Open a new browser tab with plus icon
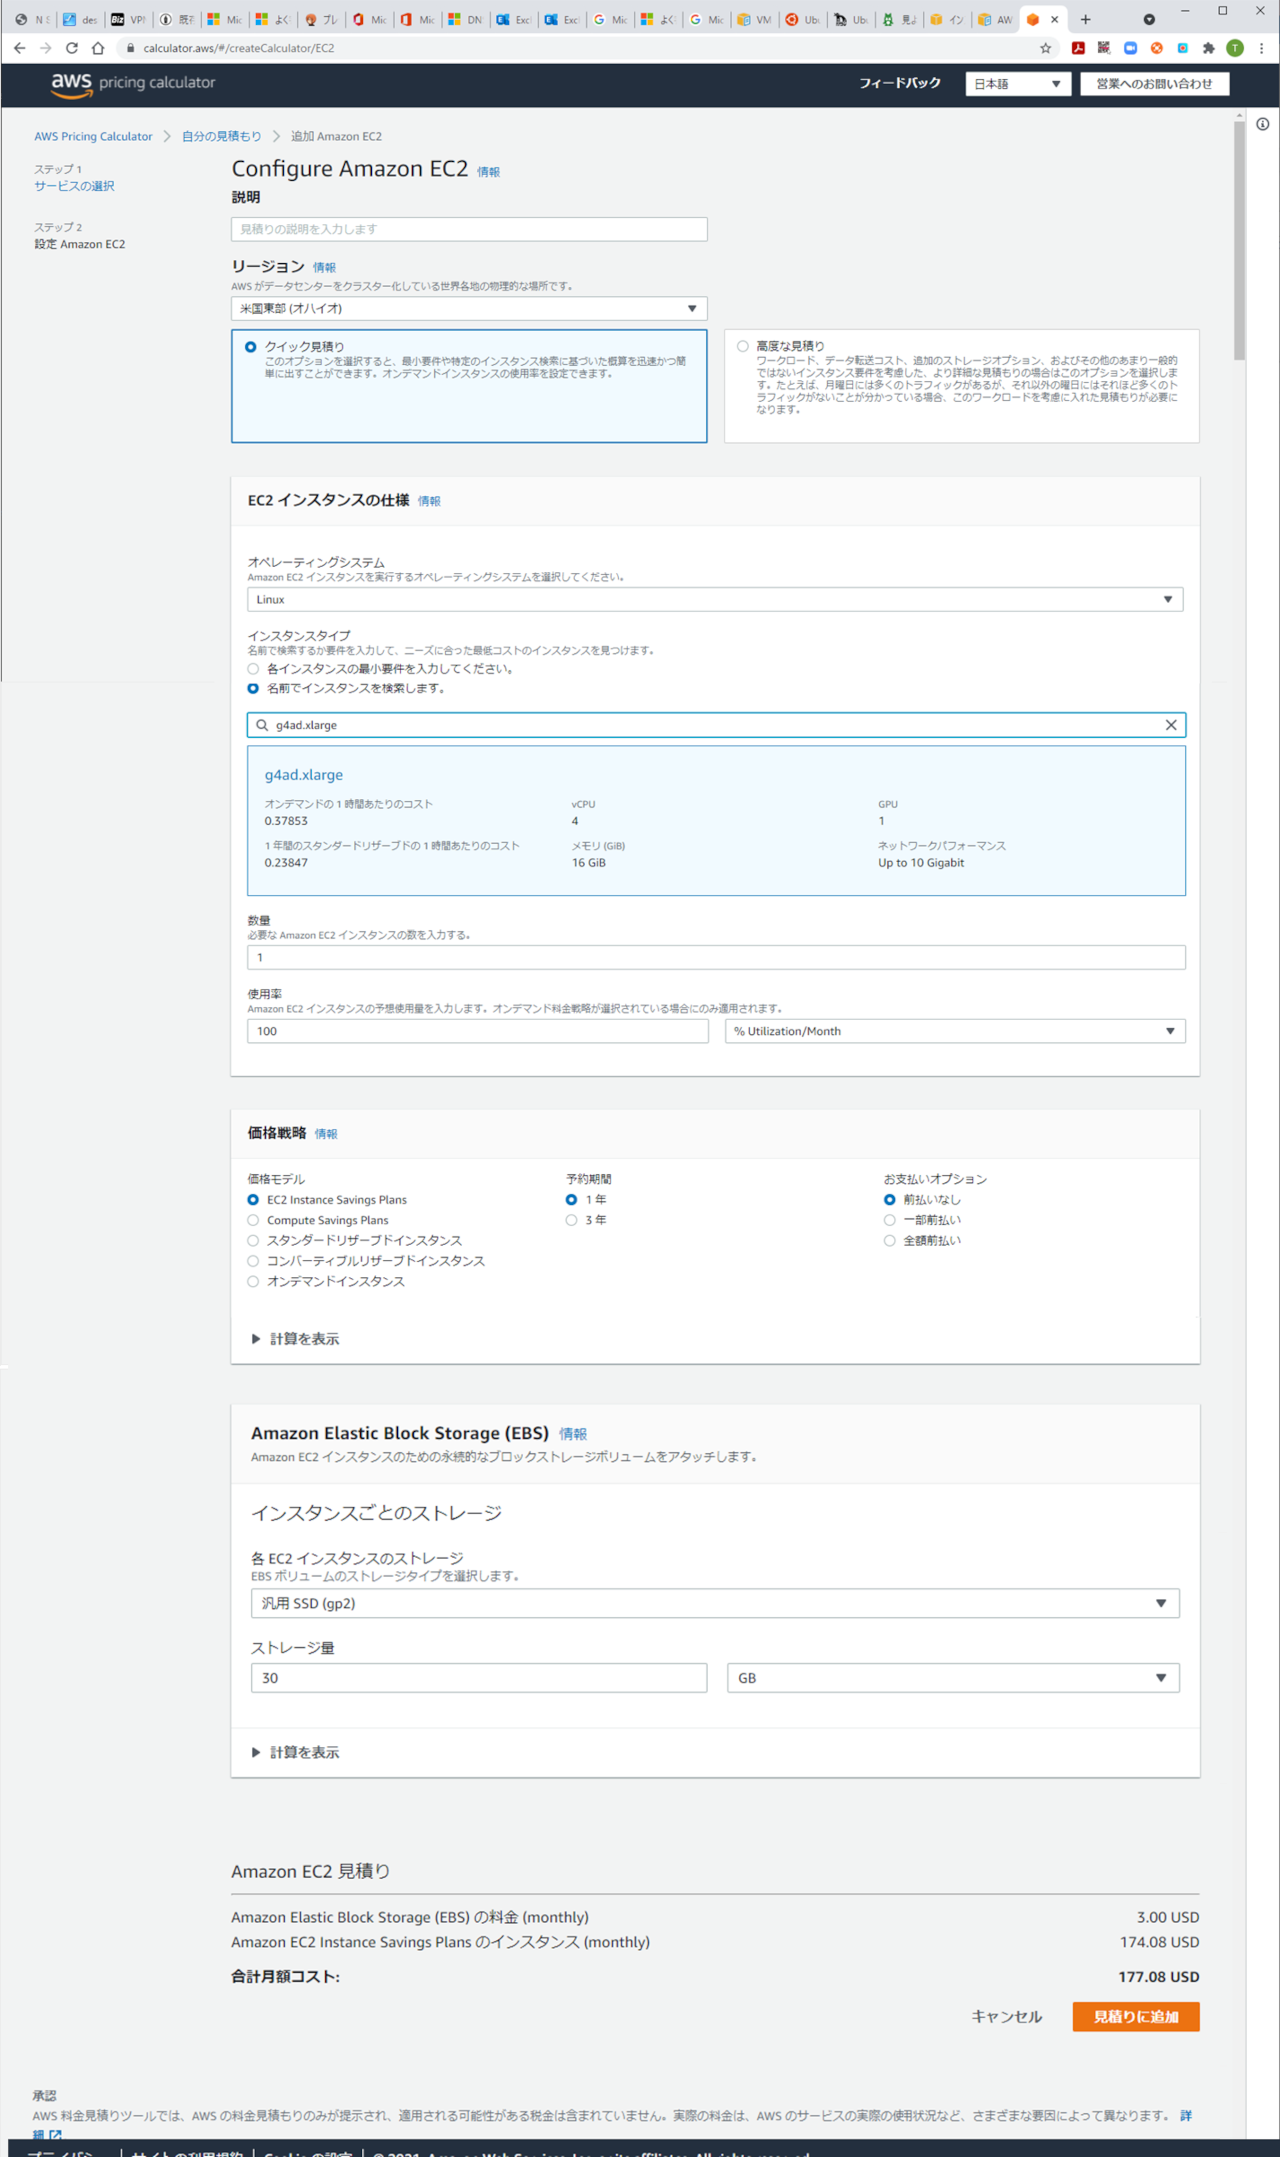1280x2157 pixels. tap(1085, 19)
